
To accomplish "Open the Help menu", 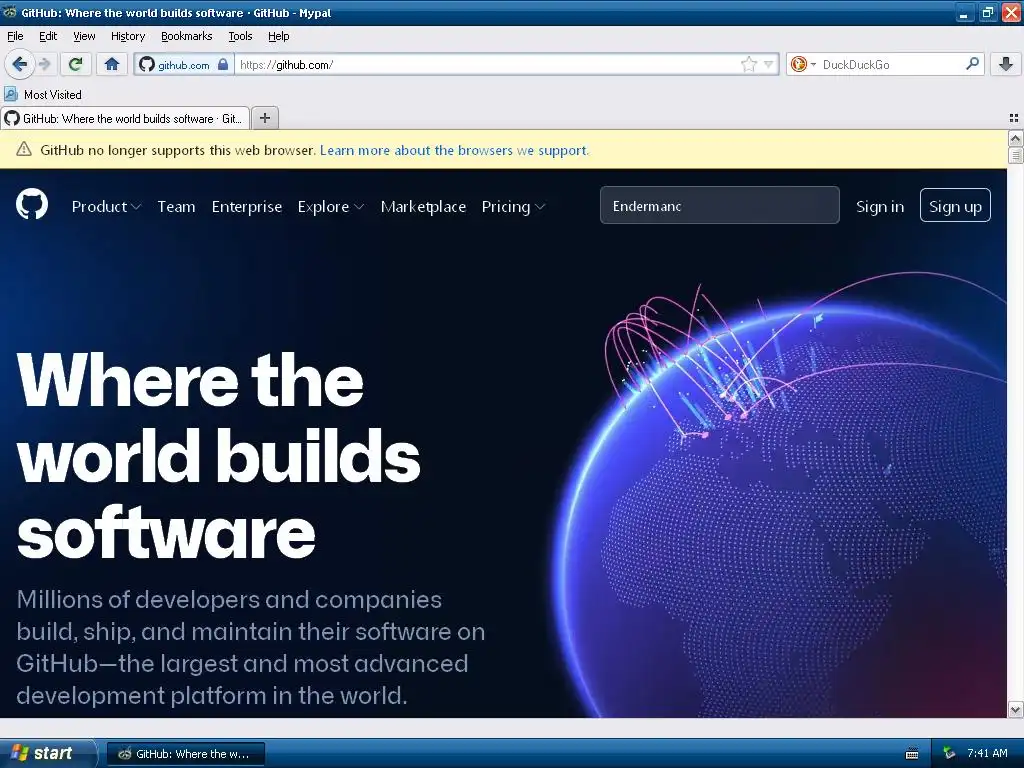I will point(279,36).
